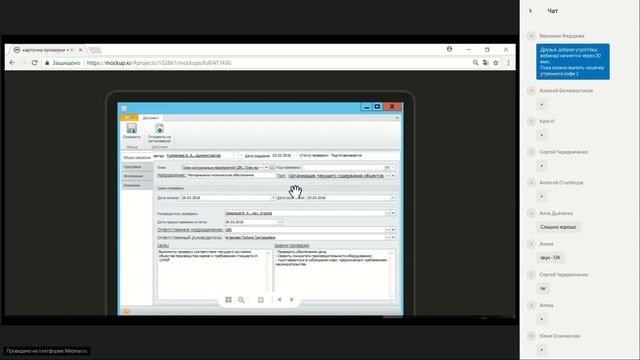Click the Цели heading link
Viewport: 640px width, 360px height.
click(163, 246)
